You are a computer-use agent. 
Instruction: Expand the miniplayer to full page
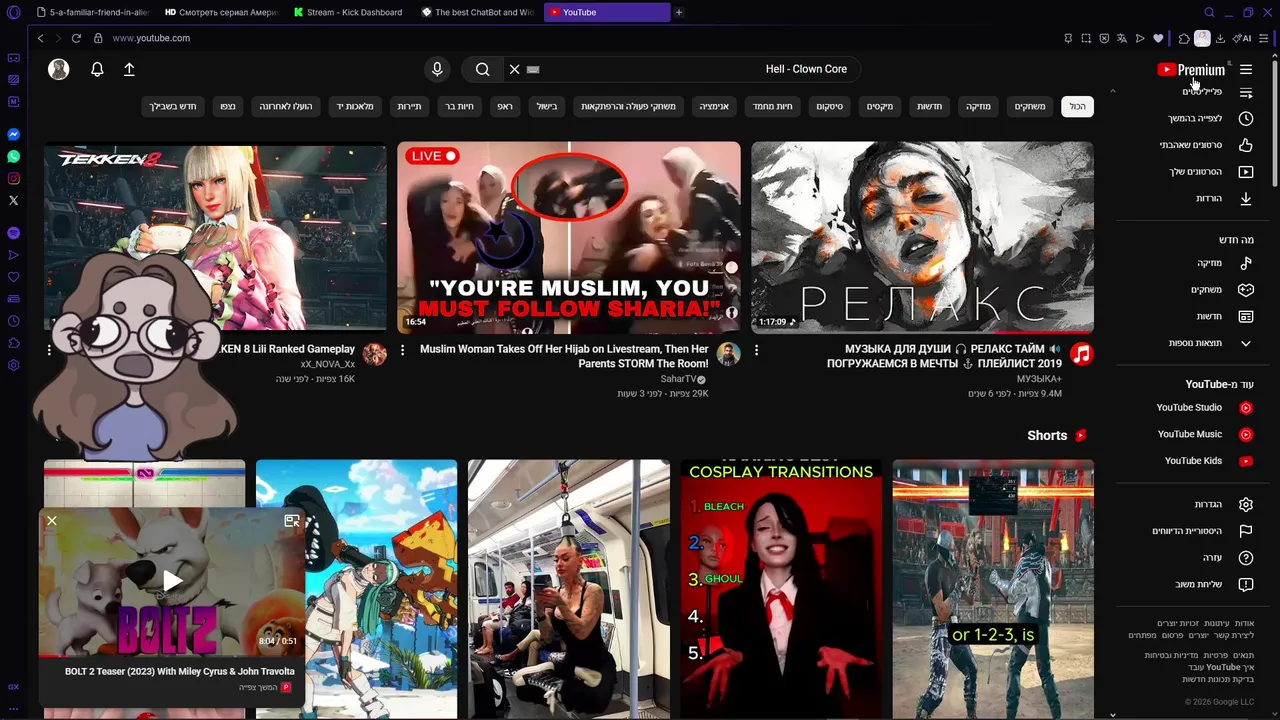[292, 521]
